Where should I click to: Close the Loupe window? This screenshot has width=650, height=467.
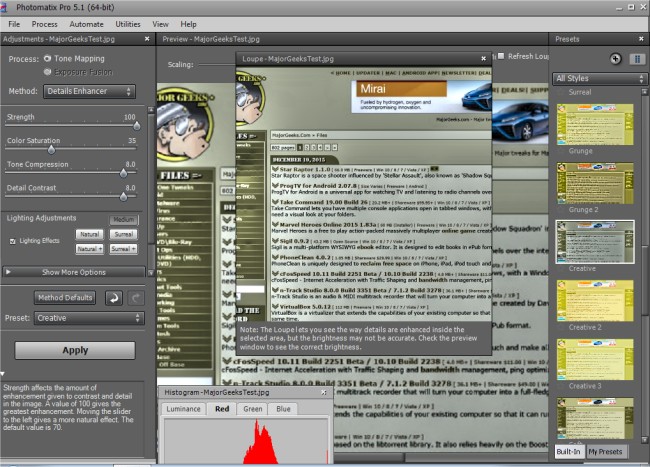(482, 59)
